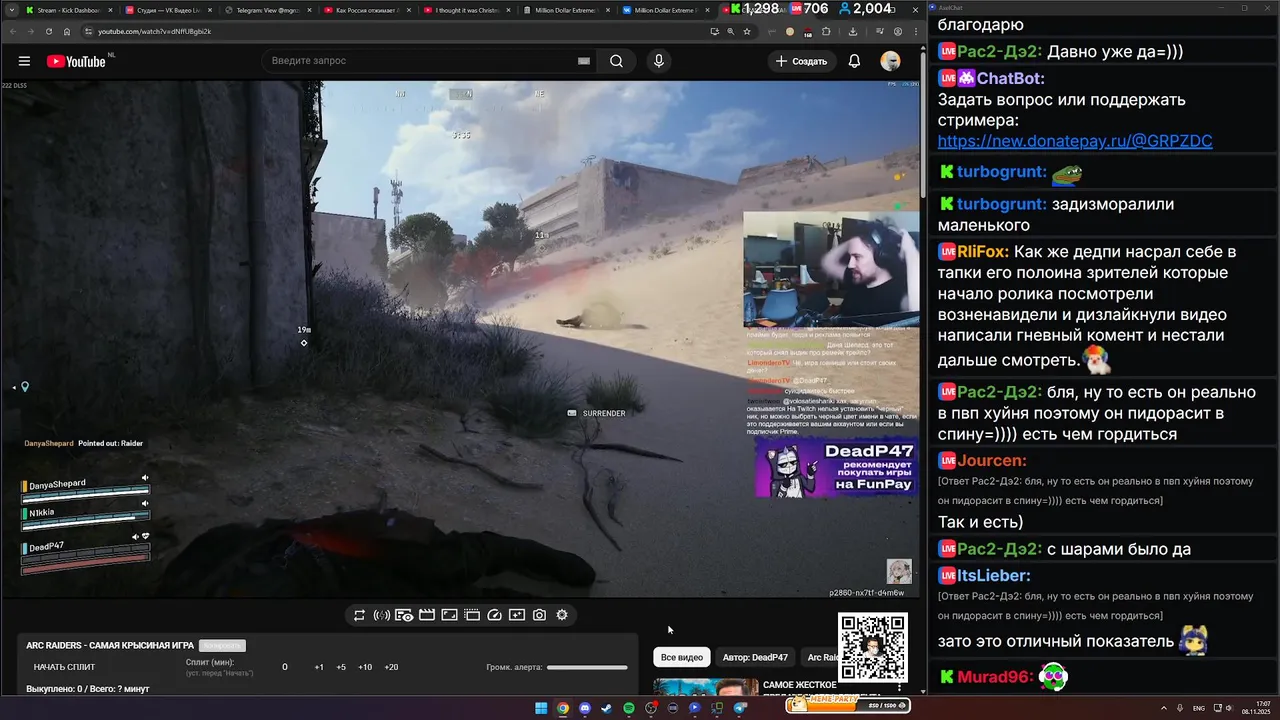
Task: Open three-dot menu on the suggested video
Action: point(899,687)
